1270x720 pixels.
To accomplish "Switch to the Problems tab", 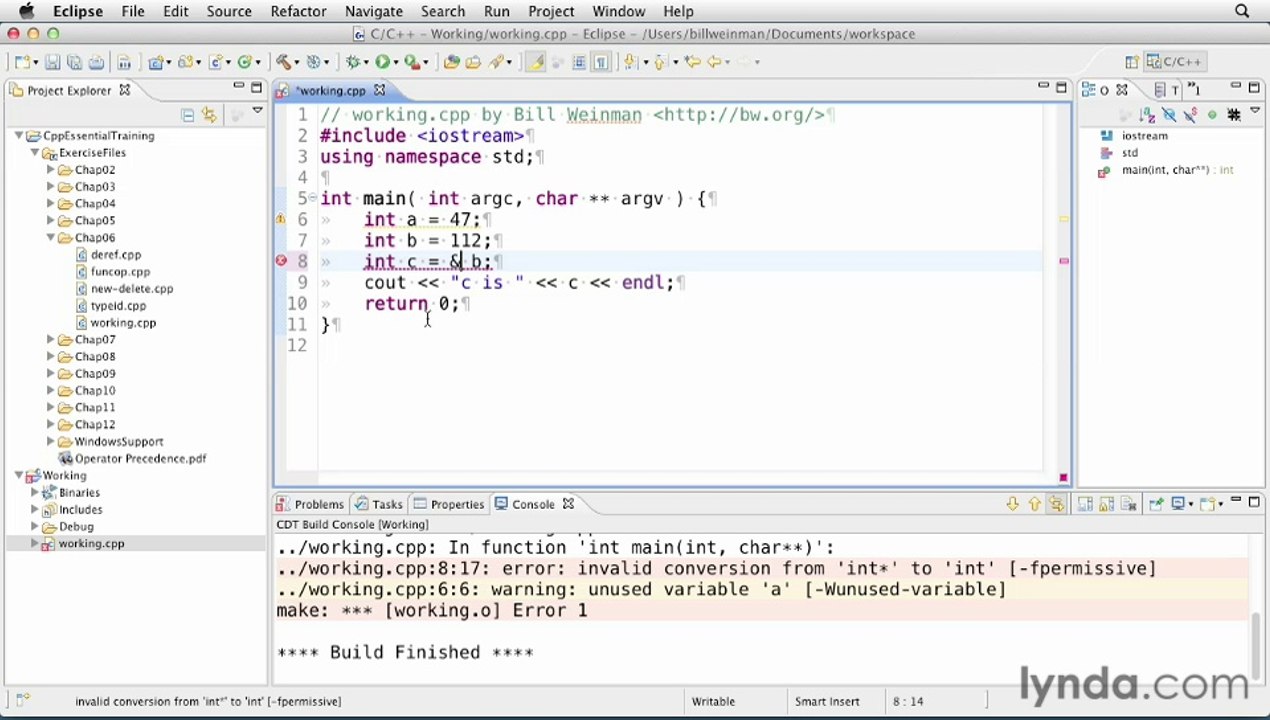I will pos(310,504).
